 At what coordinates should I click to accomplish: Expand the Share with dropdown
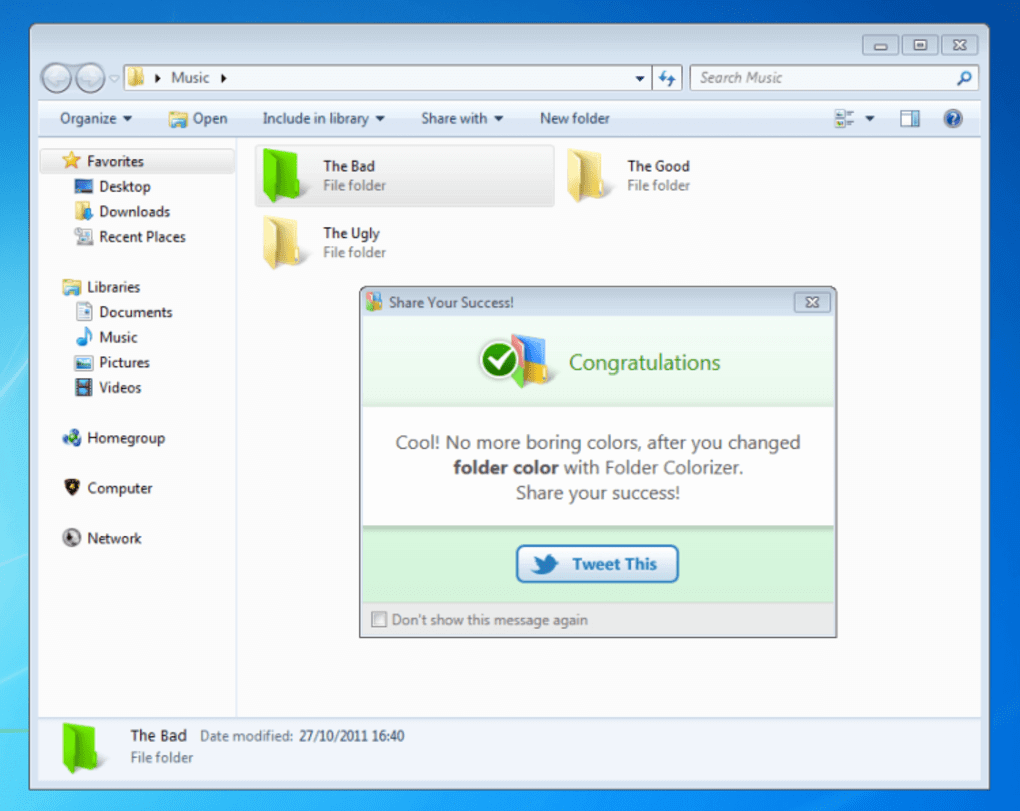[x=462, y=118]
